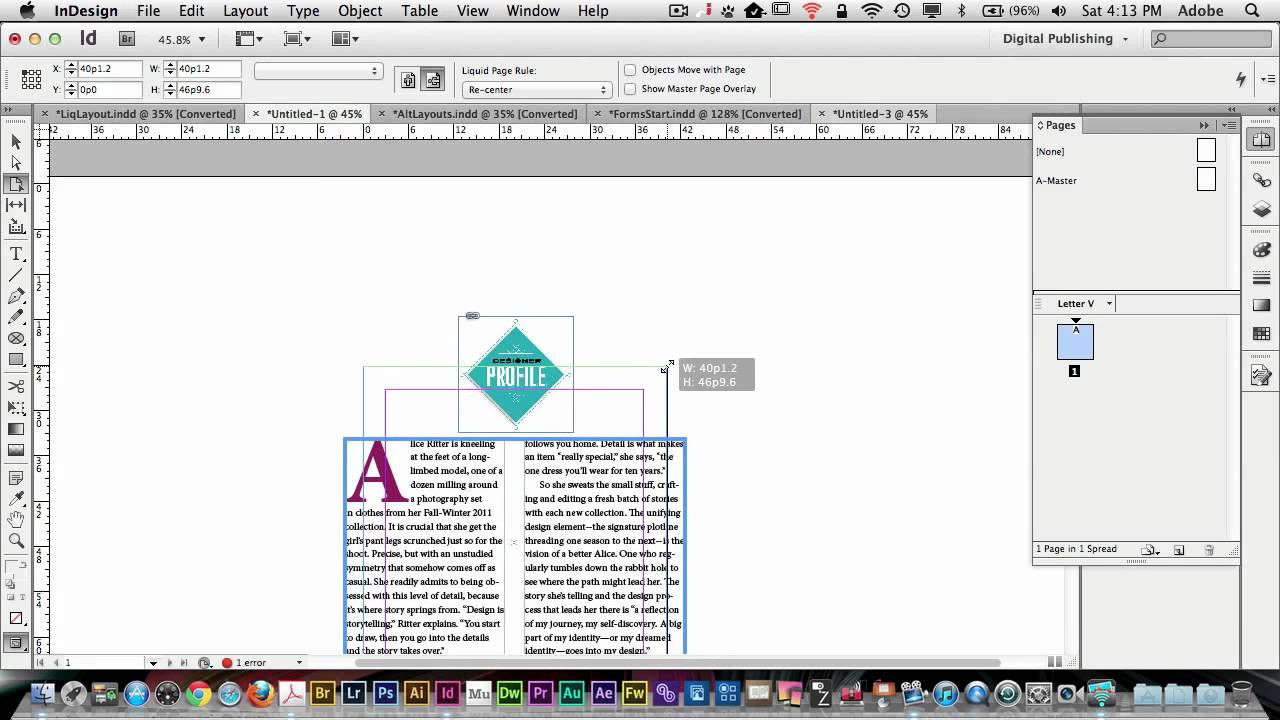
Task: Open the page size preset dropdown
Action: [x=318, y=71]
